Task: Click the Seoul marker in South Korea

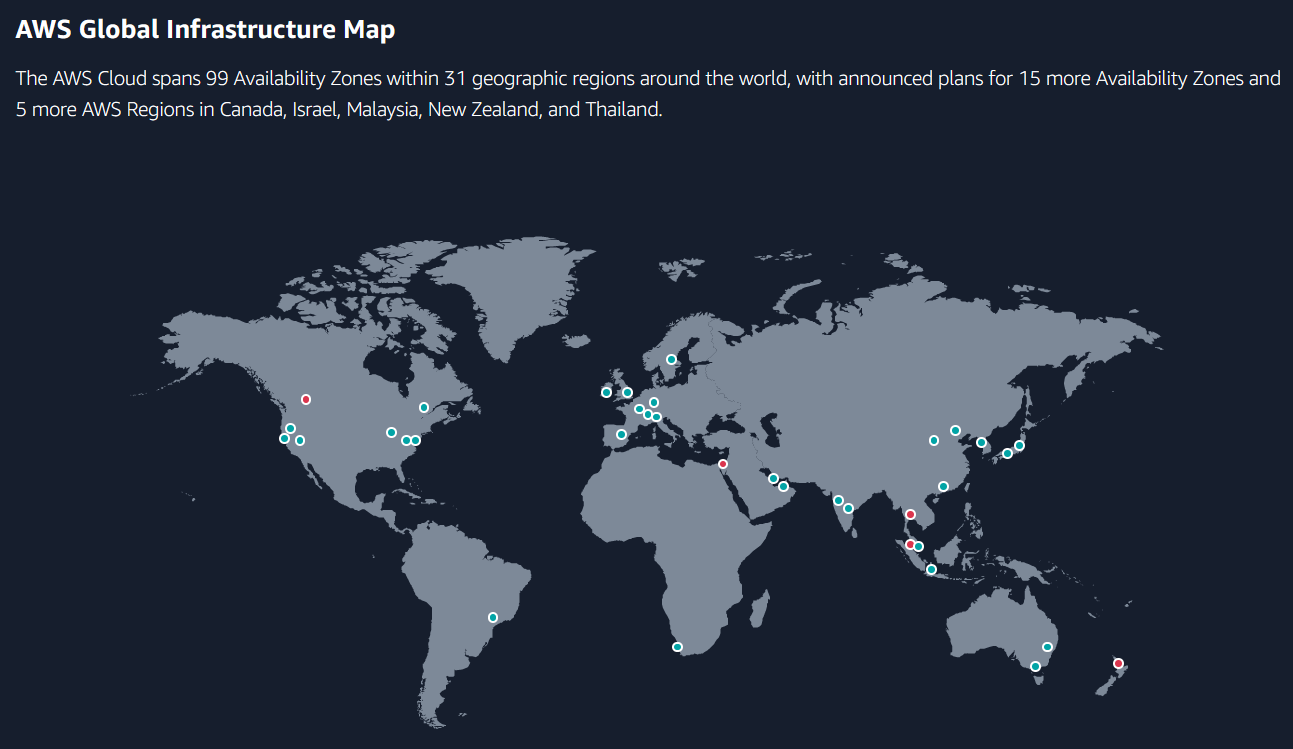Action: [981, 442]
